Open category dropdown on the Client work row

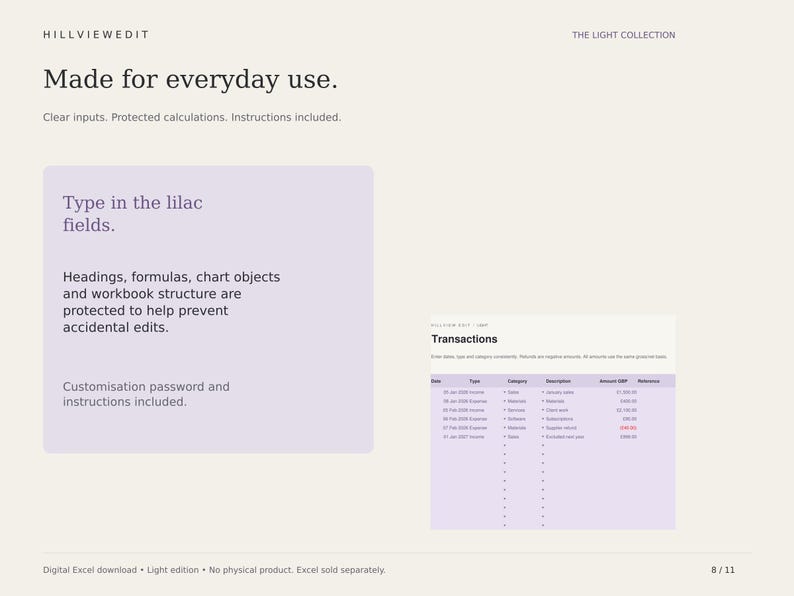point(505,410)
